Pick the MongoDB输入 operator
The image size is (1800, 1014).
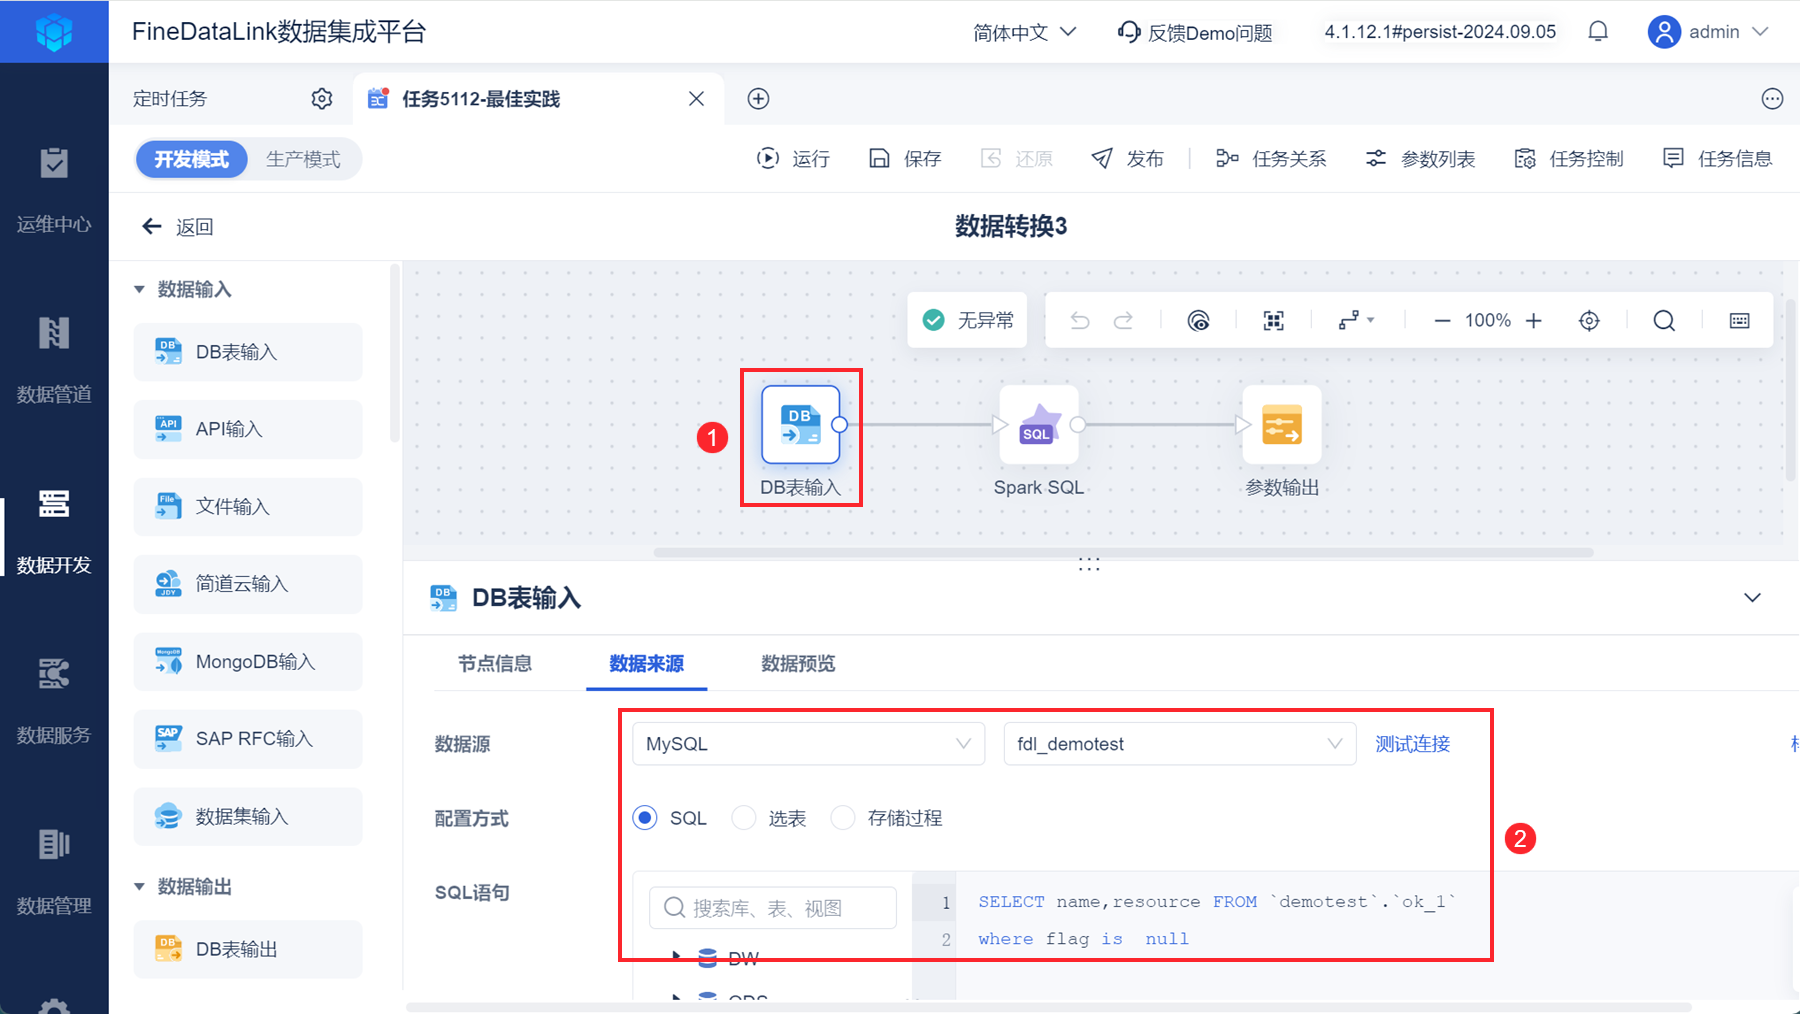click(x=248, y=662)
